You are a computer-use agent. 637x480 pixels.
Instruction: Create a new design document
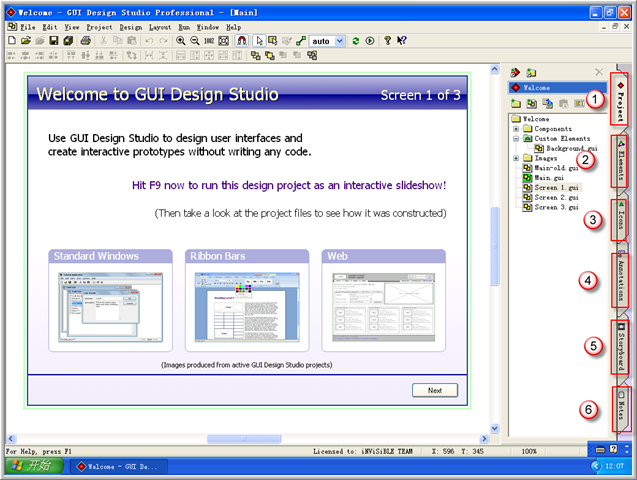(12, 41)
